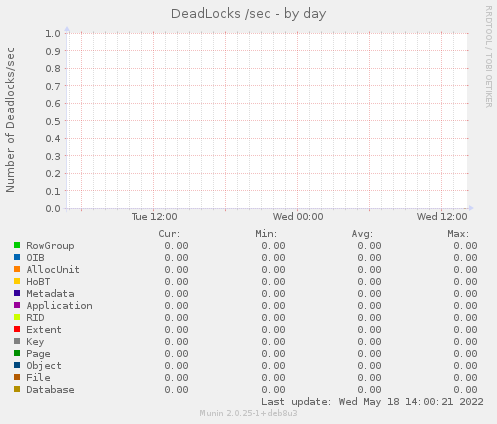The image size is (497, 424).
Task: Click the HoBT yellow legend swatch
Action: (x=17, y=281)
